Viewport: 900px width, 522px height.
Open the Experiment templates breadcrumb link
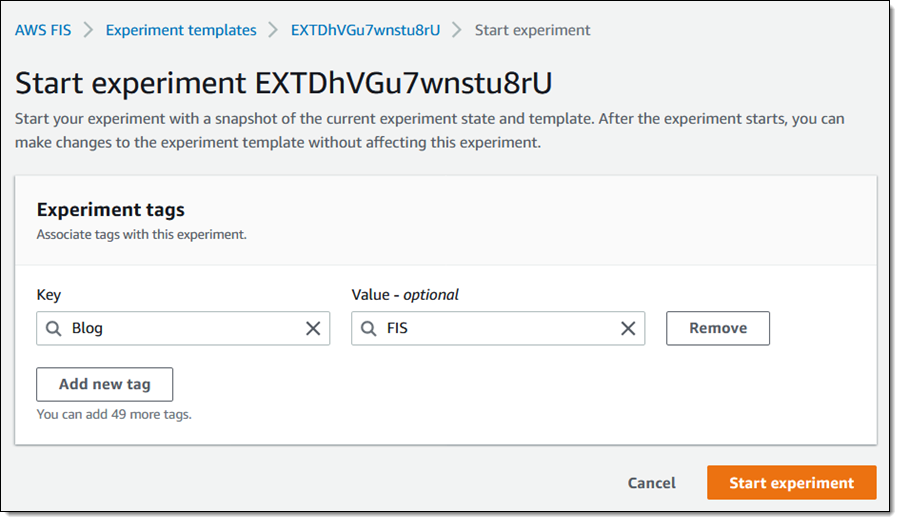point(181,30)
